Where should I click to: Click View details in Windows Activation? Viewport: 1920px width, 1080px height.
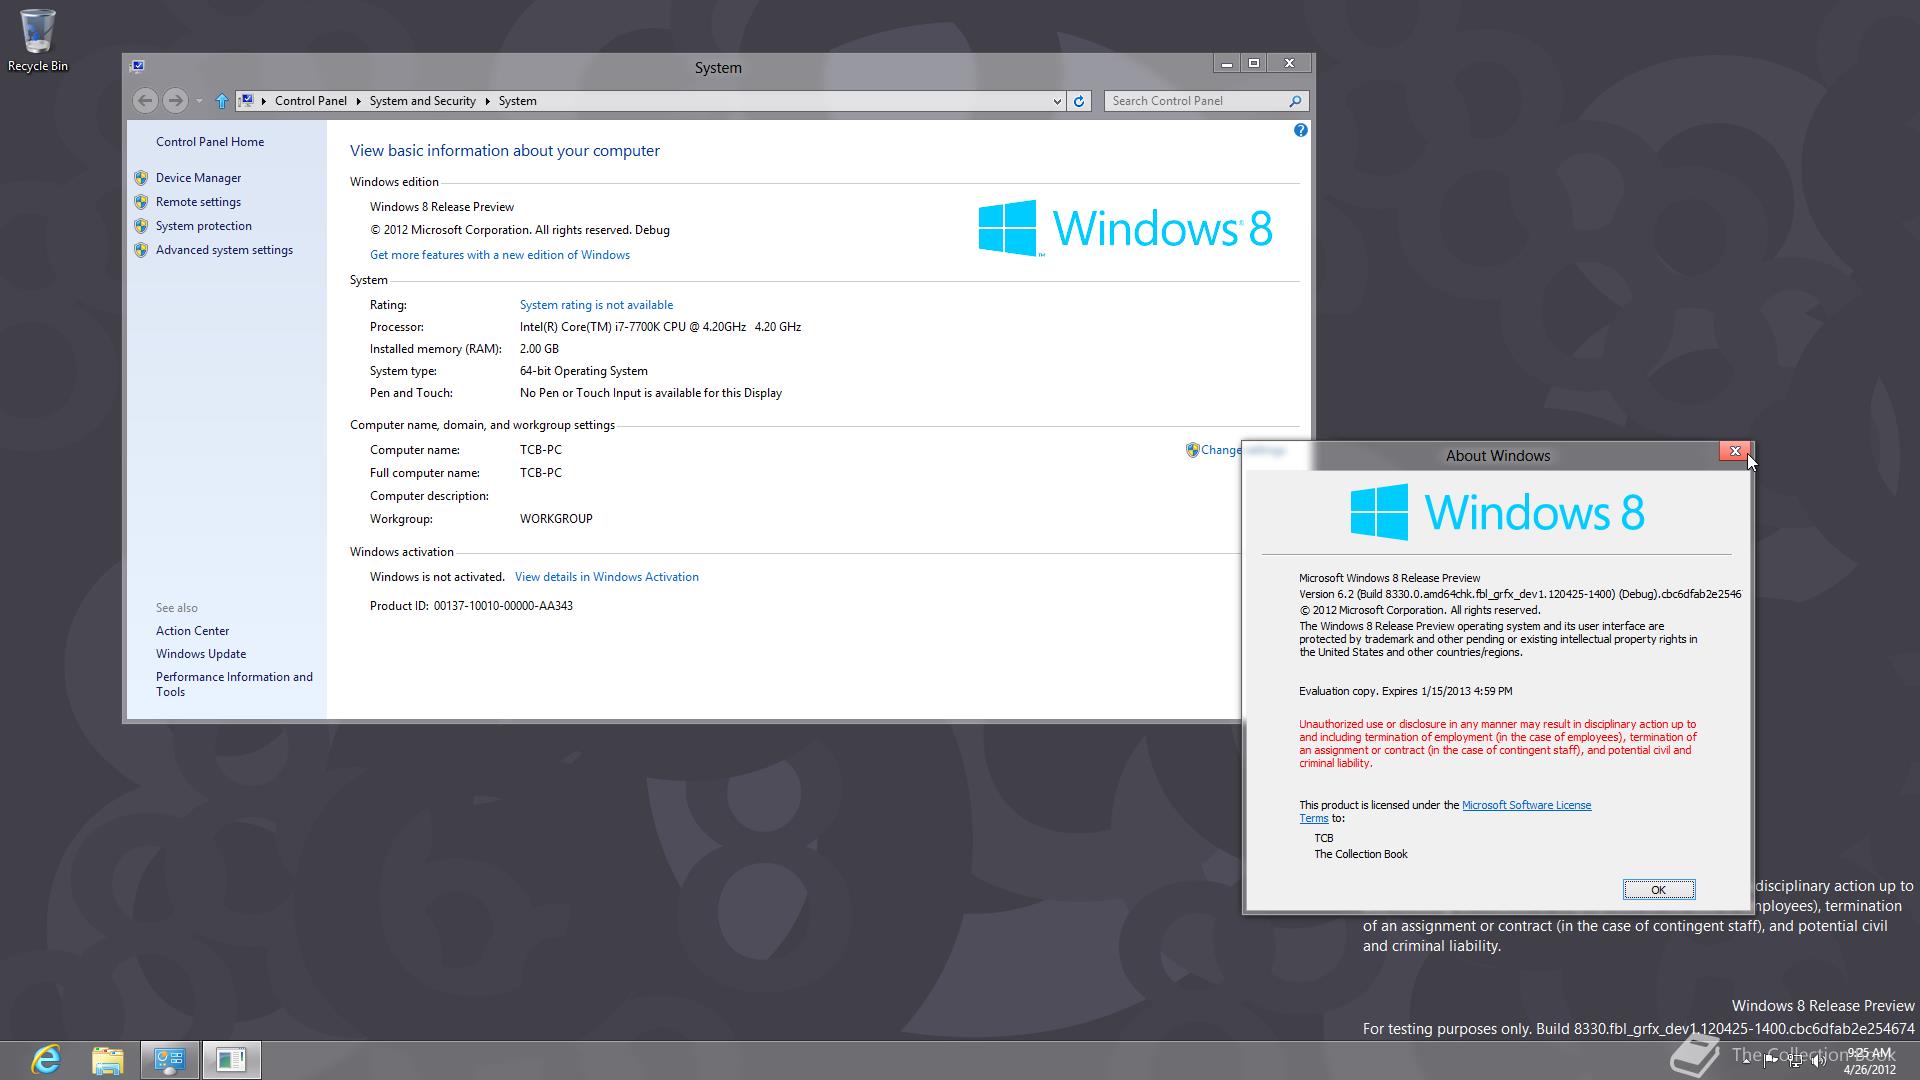click(606, 577)
